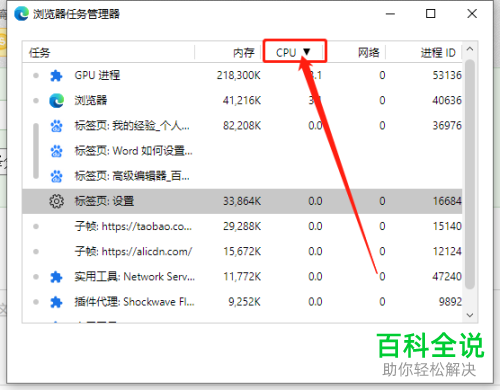
Task: Click memory value 33,864K
Action: [242, 201]
